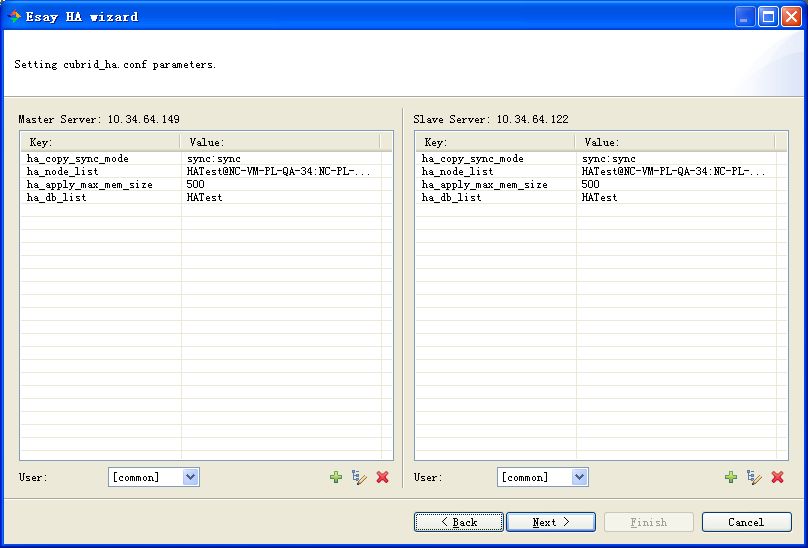Select Master Server ha_apply_max_mem_size value 500
This screenshot has height=548, width=808.
[195, 185]
